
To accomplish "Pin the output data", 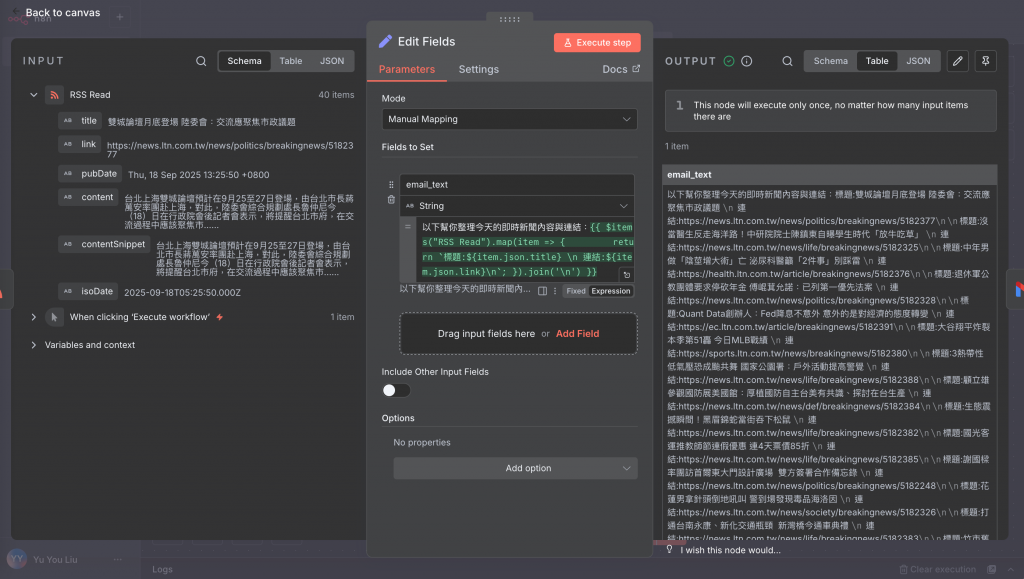I will 985,61.
